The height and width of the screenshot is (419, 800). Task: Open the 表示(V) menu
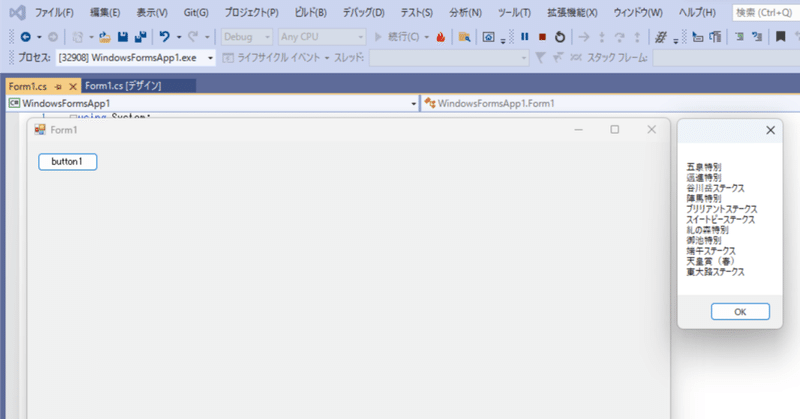pyautogui.click(x=152, y=13)
